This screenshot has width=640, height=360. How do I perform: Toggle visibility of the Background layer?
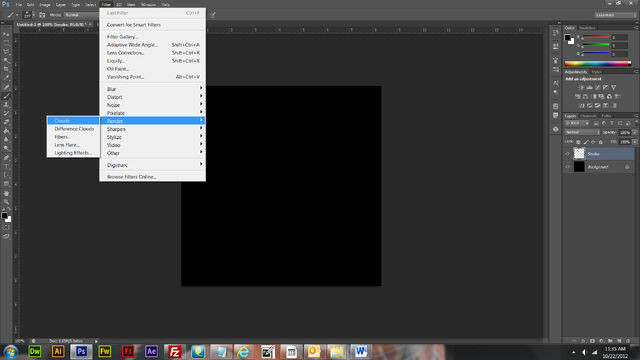[x=567, y=167]
